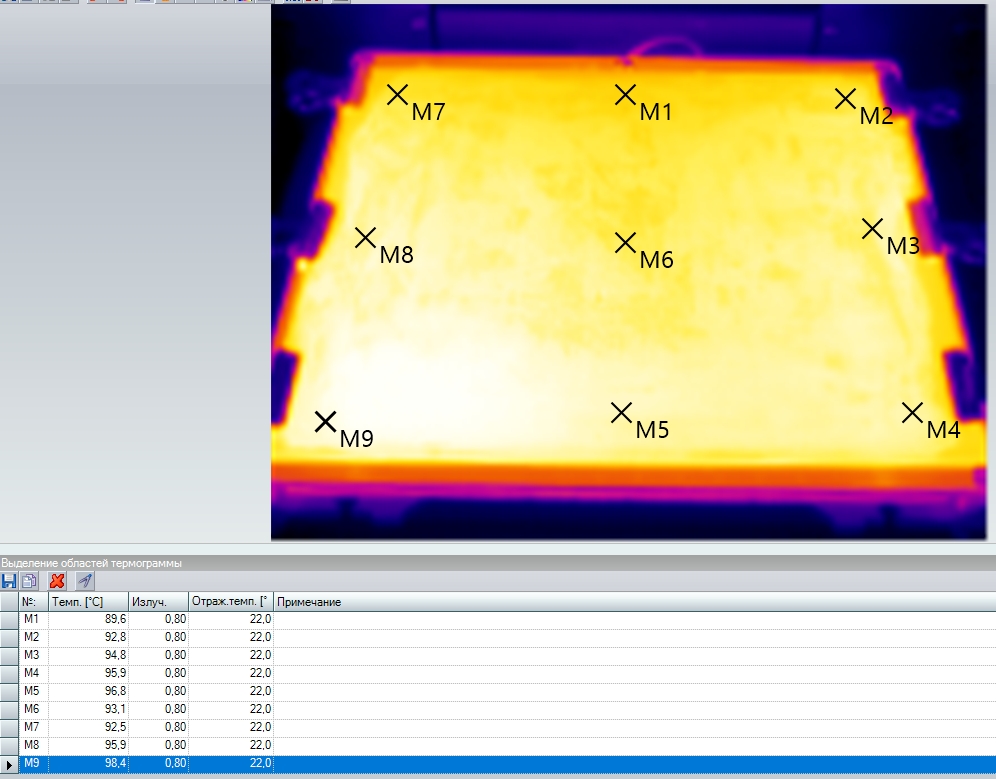Select the M9 cross marker on the thermogram
This screenshot has height=779, width=996.
click(x=325, y=422)
